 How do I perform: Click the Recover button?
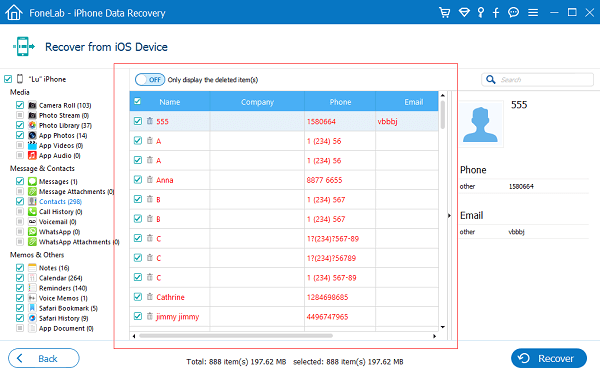549,359
